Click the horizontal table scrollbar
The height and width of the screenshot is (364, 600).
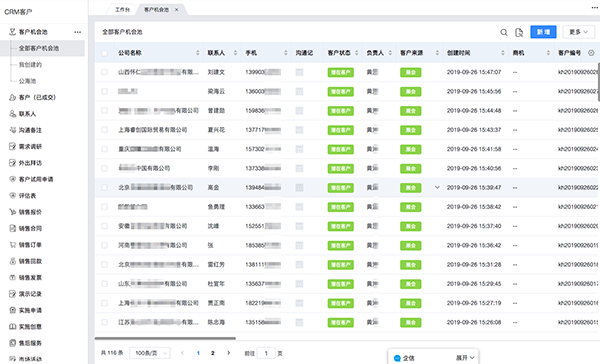165,338
